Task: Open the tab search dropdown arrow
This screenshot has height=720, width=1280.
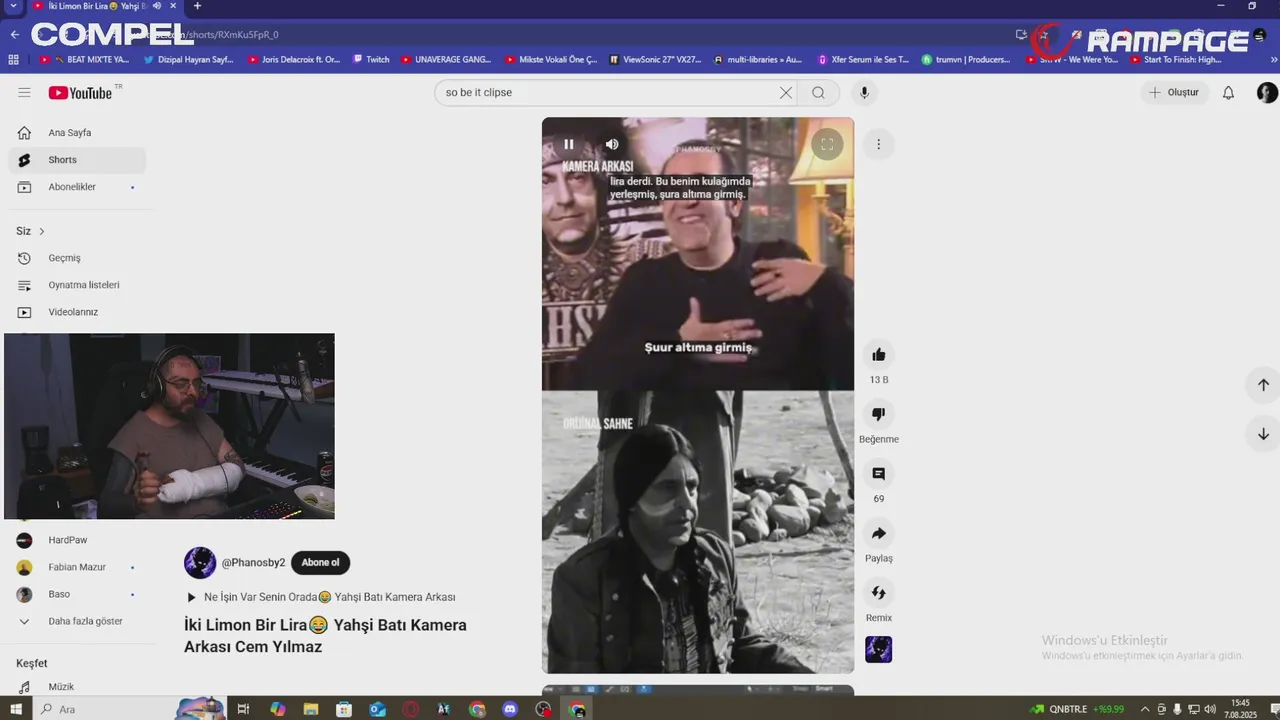Action: [13, 6]
